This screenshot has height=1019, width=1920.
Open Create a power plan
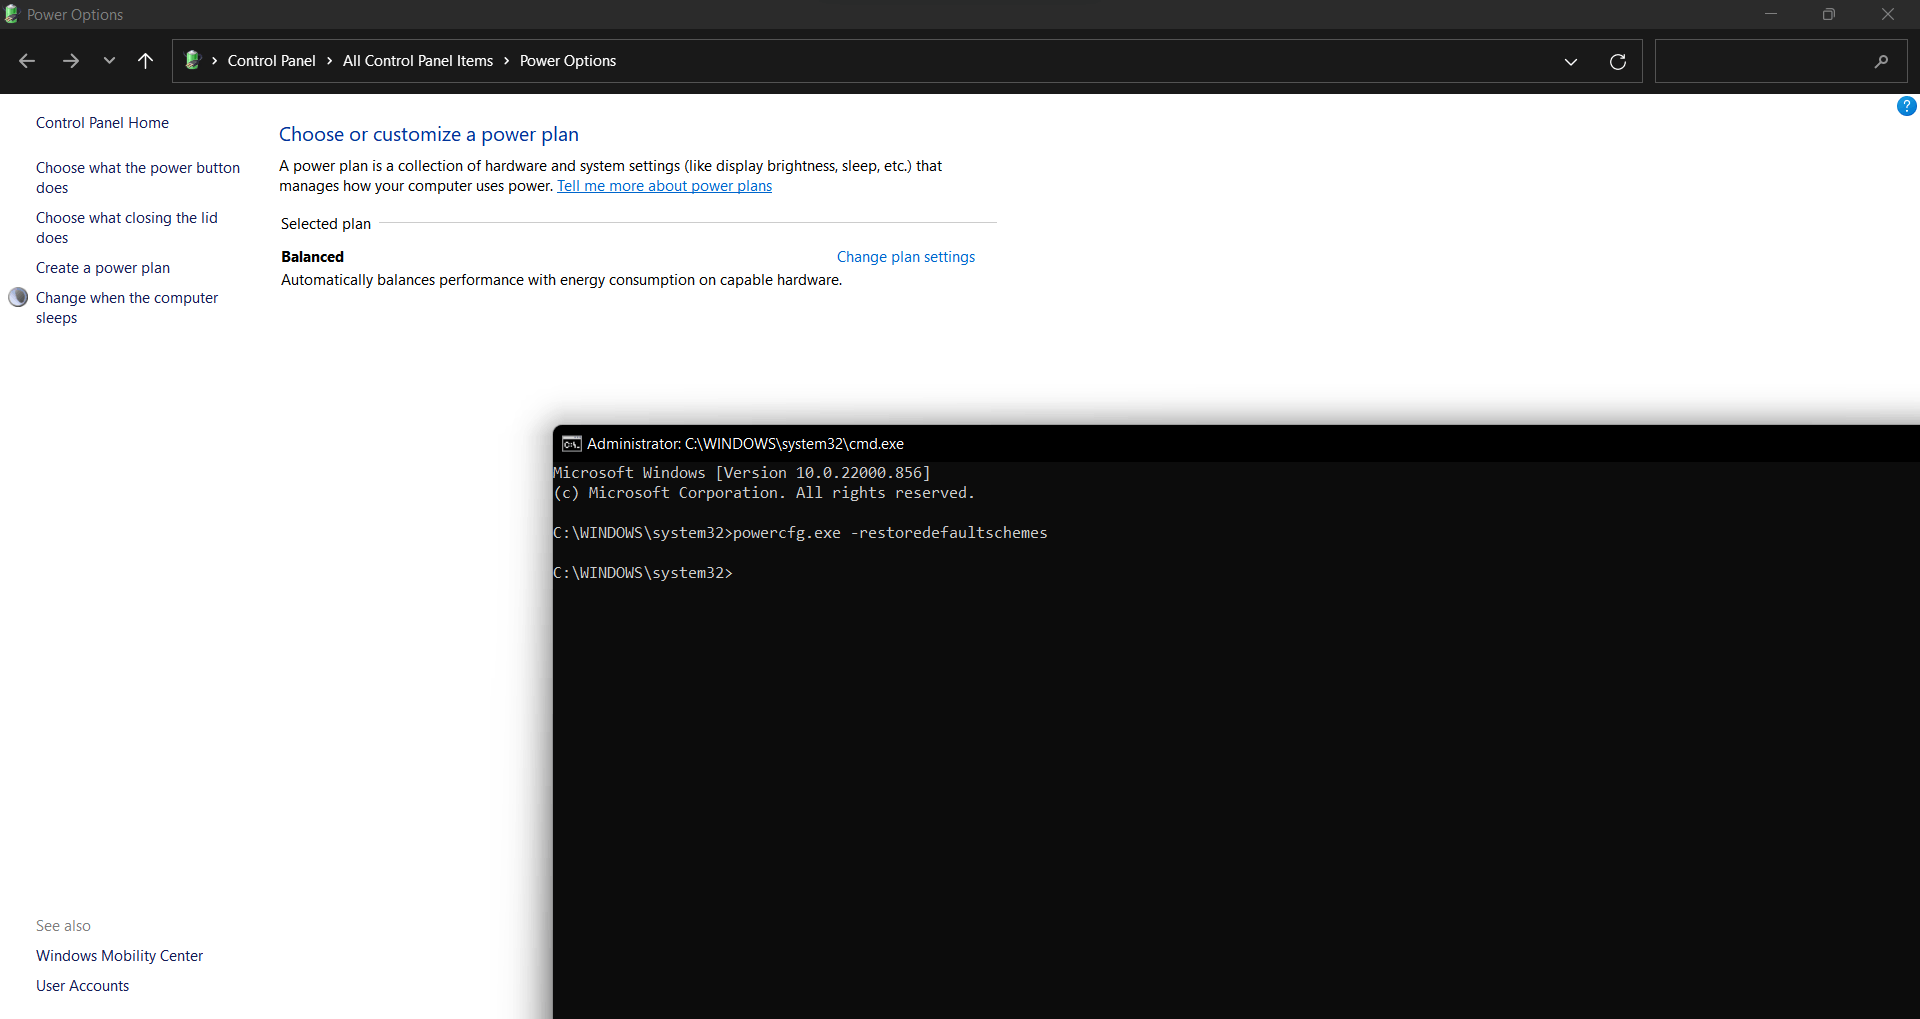click(x=103, y=268)
